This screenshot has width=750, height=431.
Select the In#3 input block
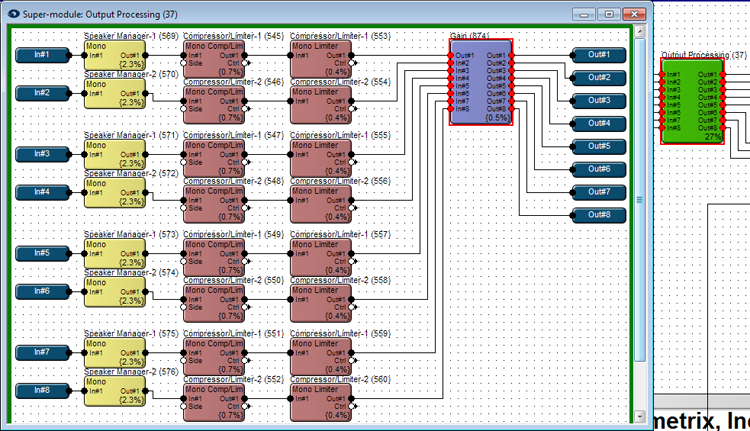[x=42, y=154]
